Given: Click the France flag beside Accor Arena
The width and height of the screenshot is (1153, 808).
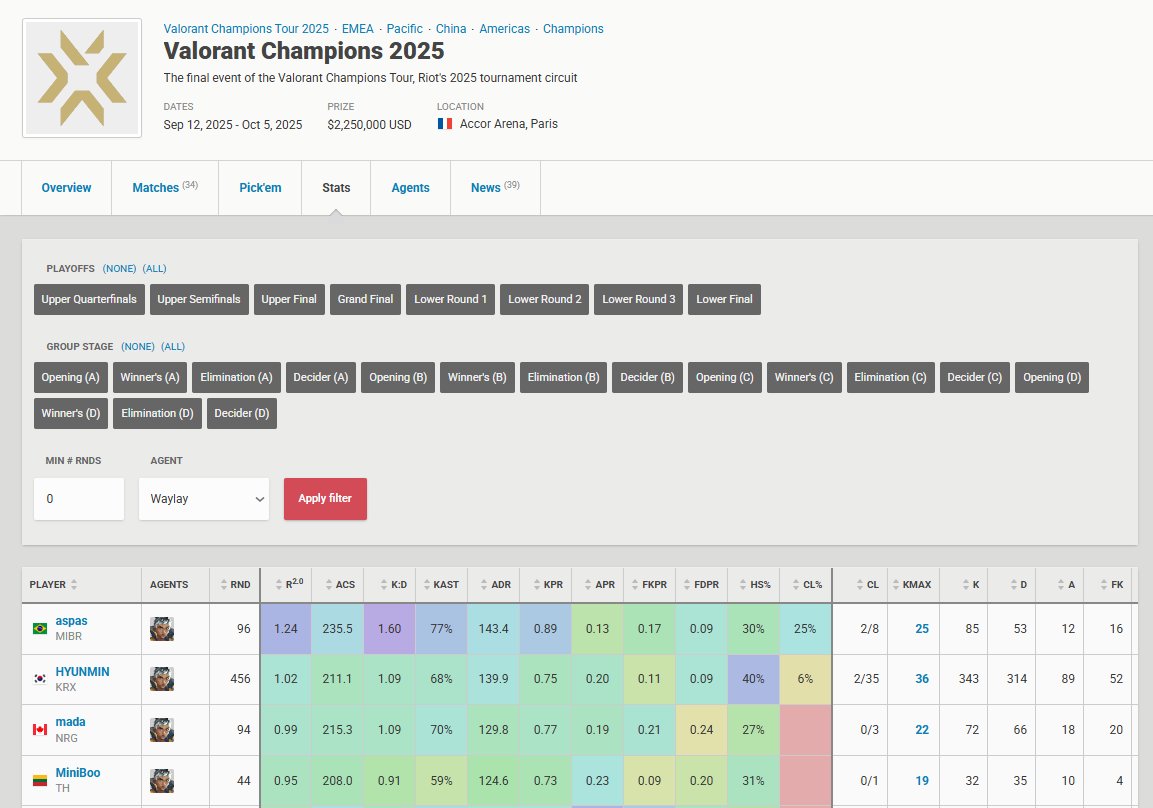Looking at the screenshot, I should coord(445,124).
